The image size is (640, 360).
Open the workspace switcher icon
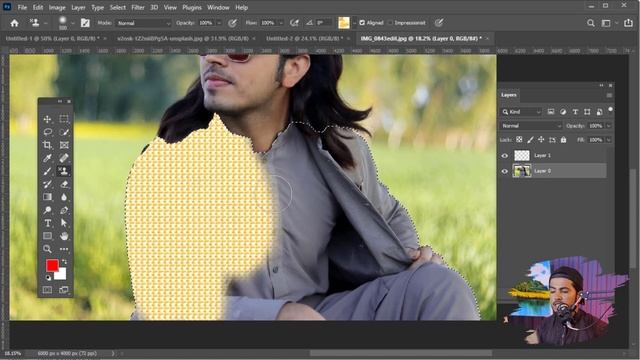[606, 23]
